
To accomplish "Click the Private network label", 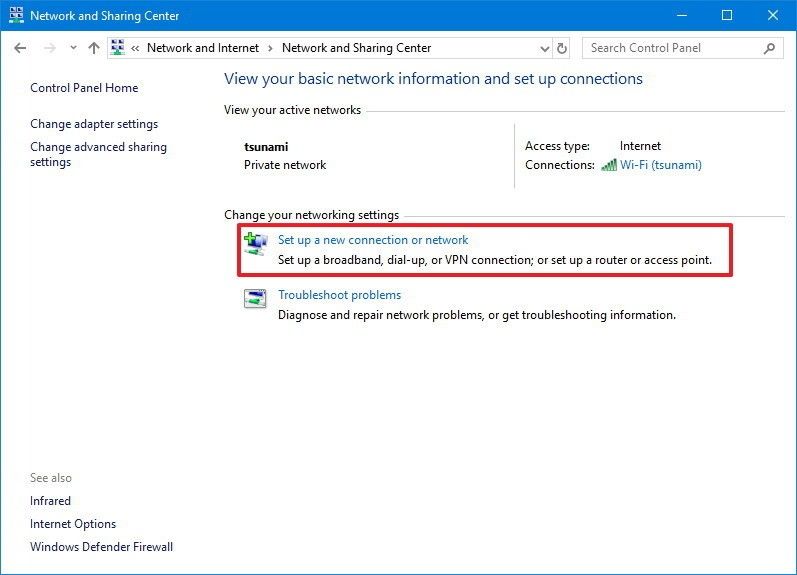I will pyautogui.click(x=285, y=165).
